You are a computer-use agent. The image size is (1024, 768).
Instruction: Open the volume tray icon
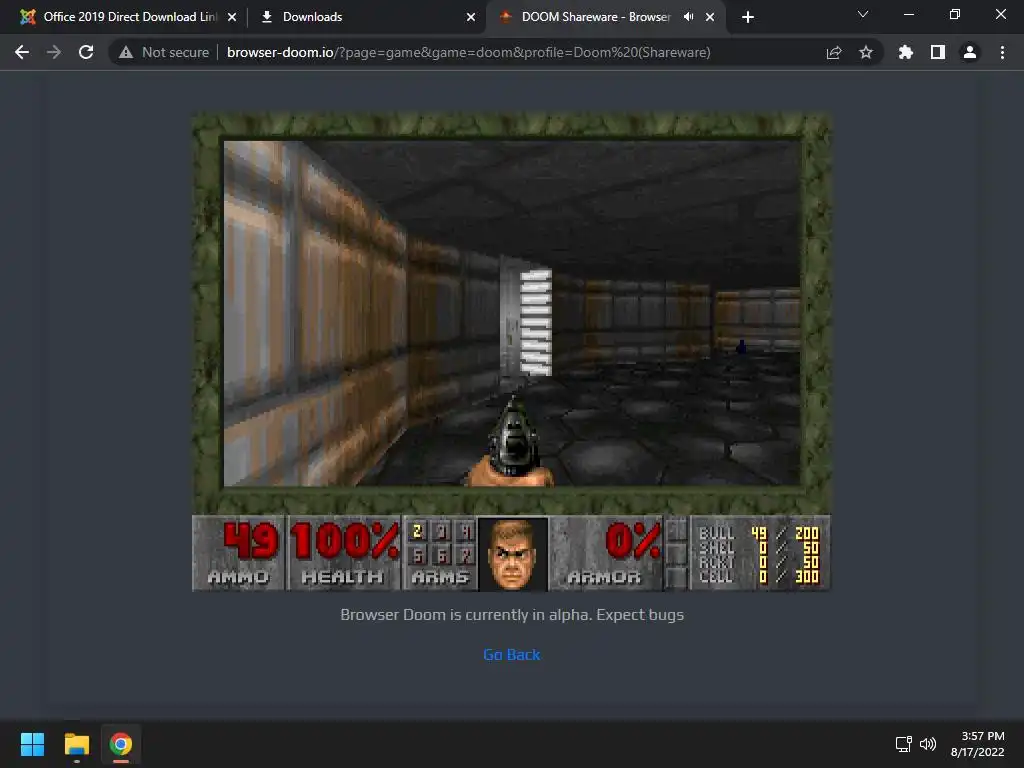(x=927, y=744)
